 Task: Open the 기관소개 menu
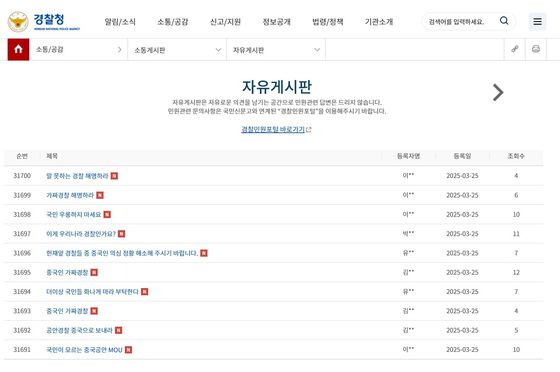tap(379, 22)
